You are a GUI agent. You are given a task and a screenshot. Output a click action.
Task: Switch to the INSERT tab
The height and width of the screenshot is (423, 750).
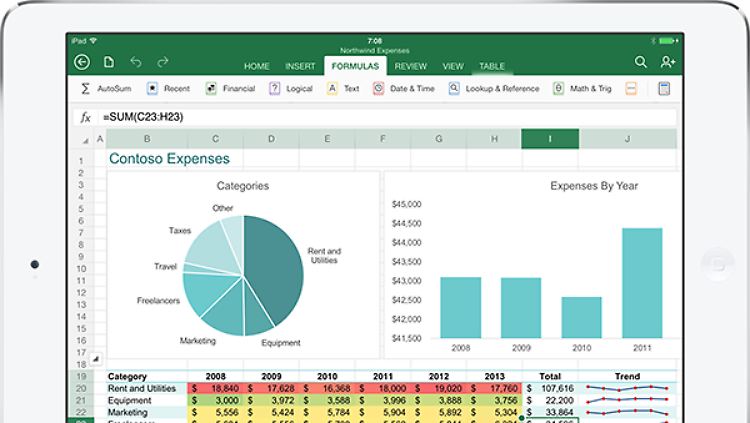click(x=300, y=67)
